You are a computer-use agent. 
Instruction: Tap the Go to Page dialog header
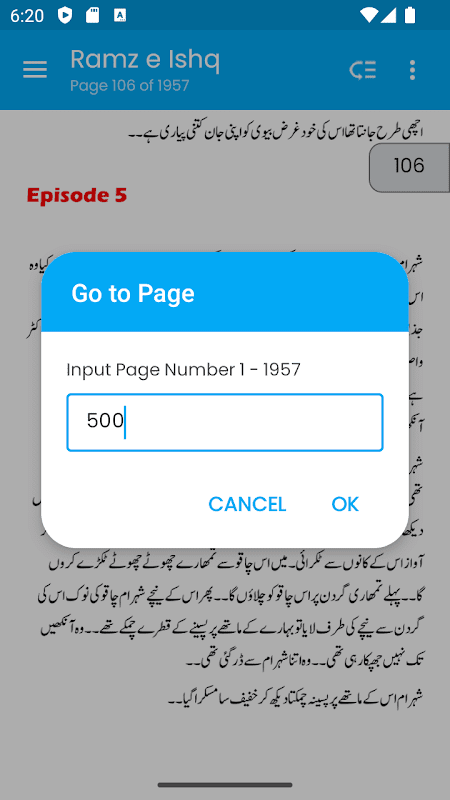click(x=224, y=292)
